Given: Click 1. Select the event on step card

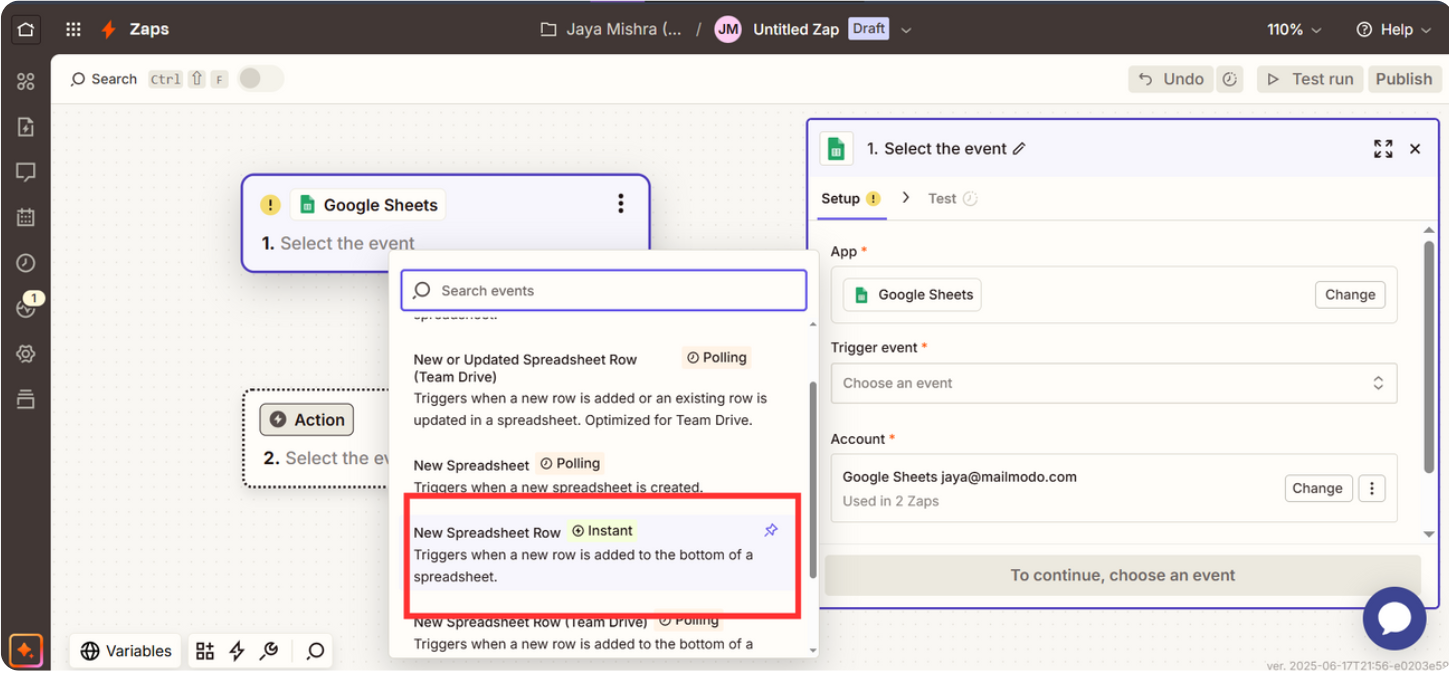Looking at the screenshot, I should click(338, 243).
